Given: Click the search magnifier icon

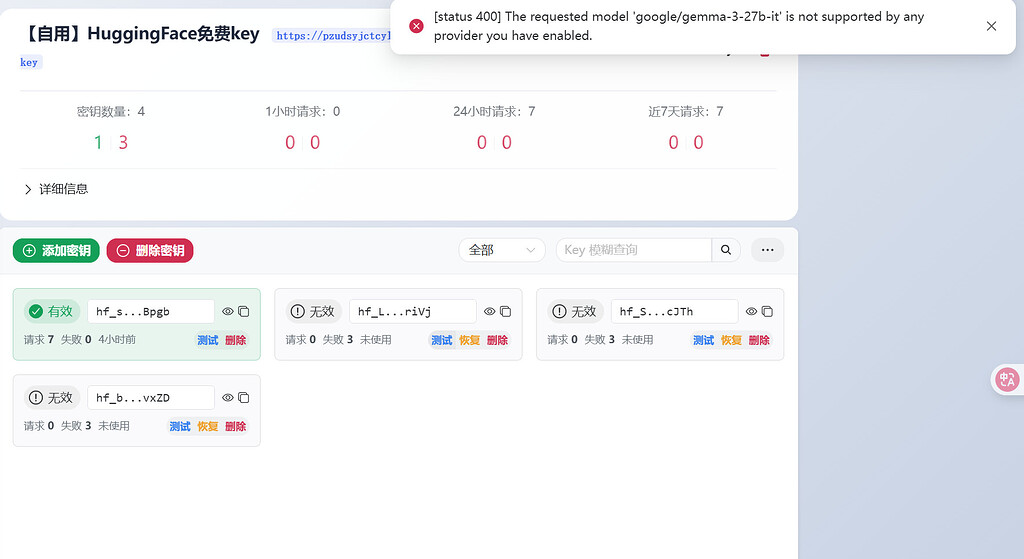Looking at the screenshot, I should 726,250.
